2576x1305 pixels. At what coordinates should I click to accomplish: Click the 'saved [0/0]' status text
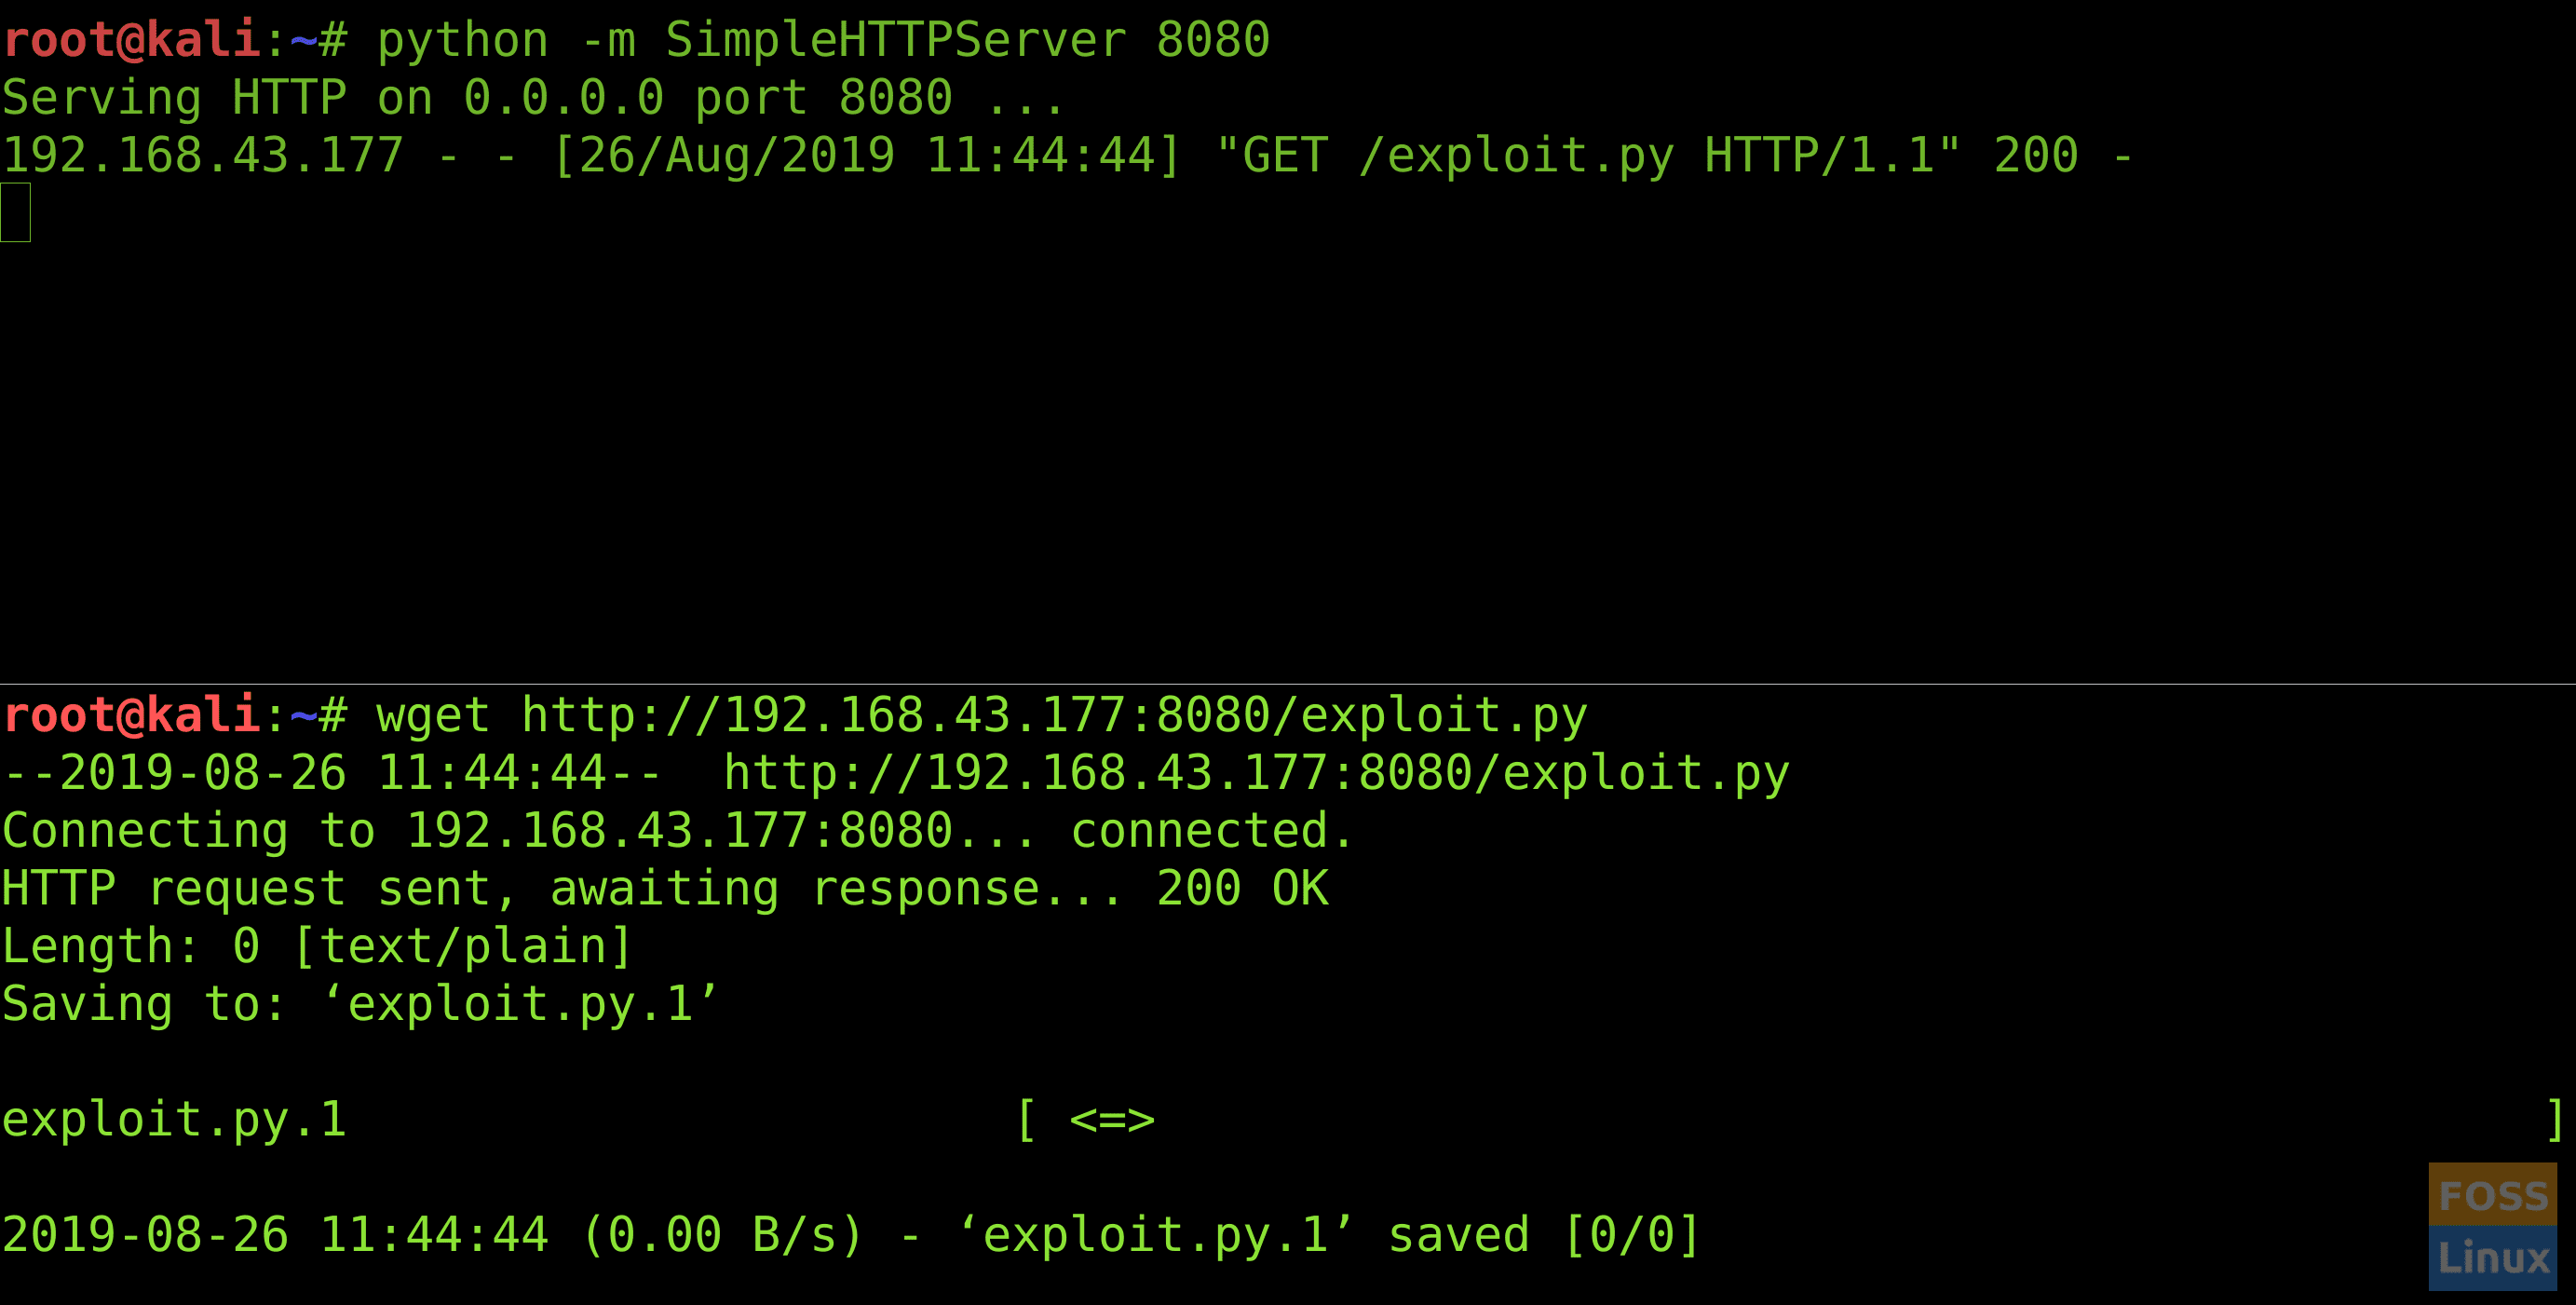1544,1236
